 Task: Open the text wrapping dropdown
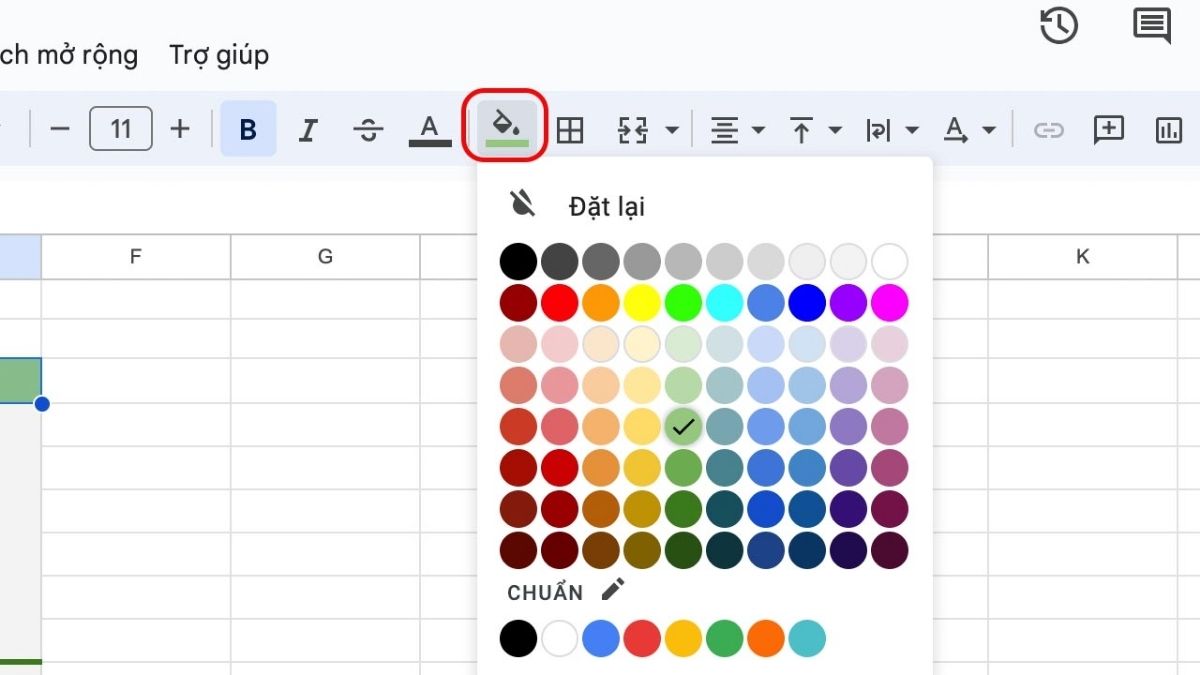click(x=889, y=128)
